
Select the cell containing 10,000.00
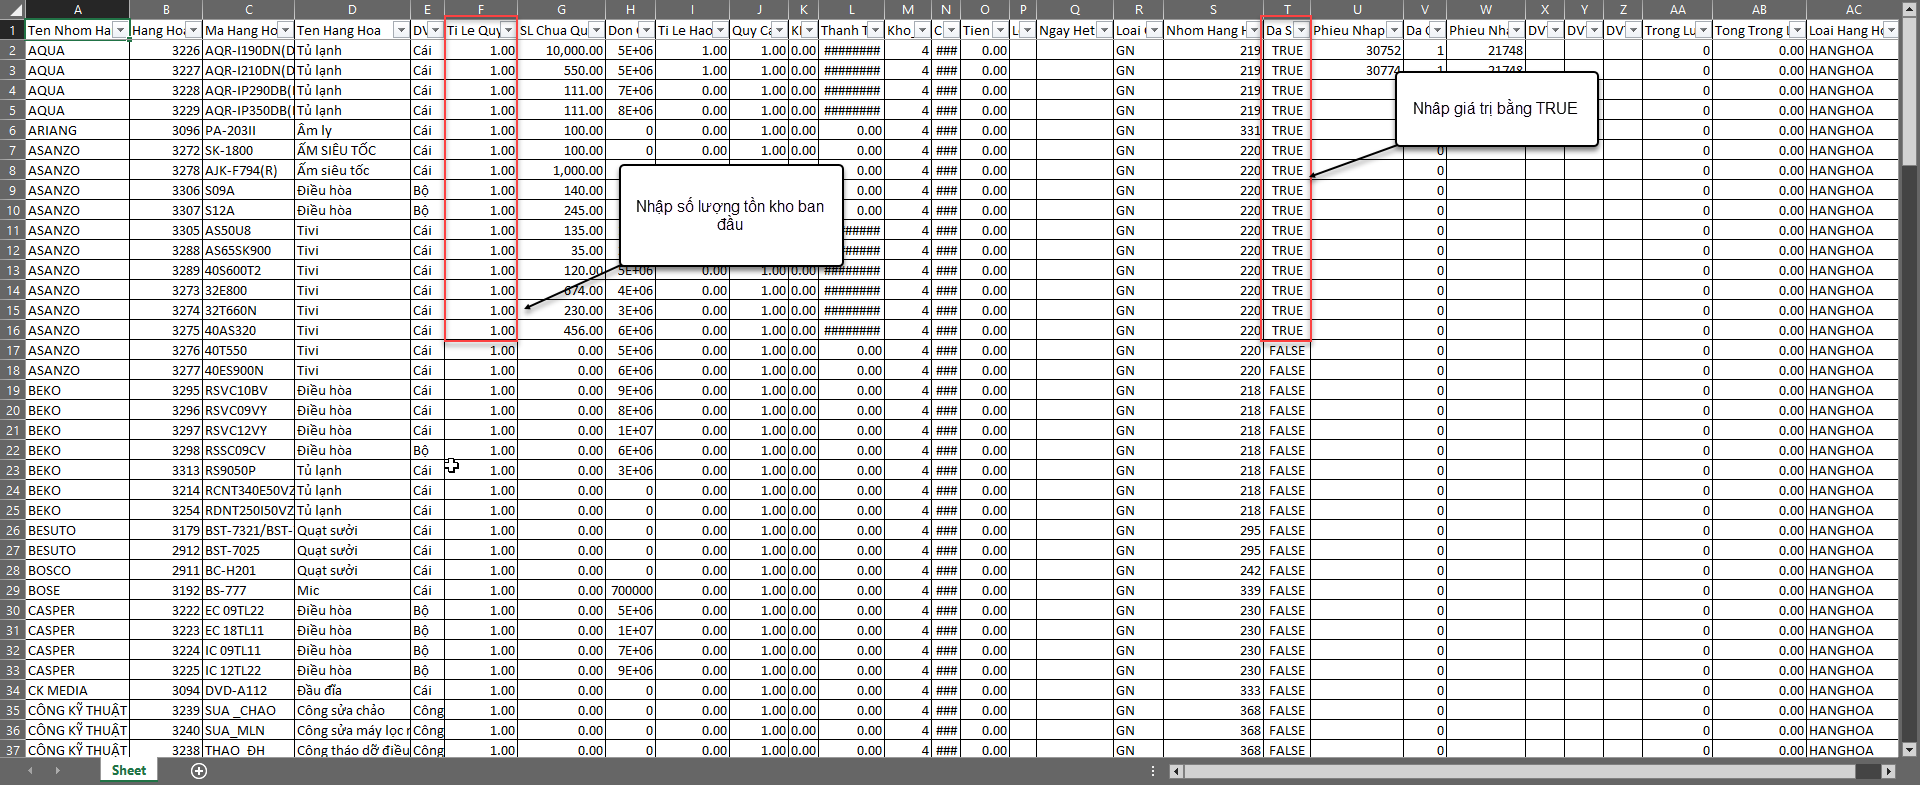pyautogui.click(x=562, y=50)
